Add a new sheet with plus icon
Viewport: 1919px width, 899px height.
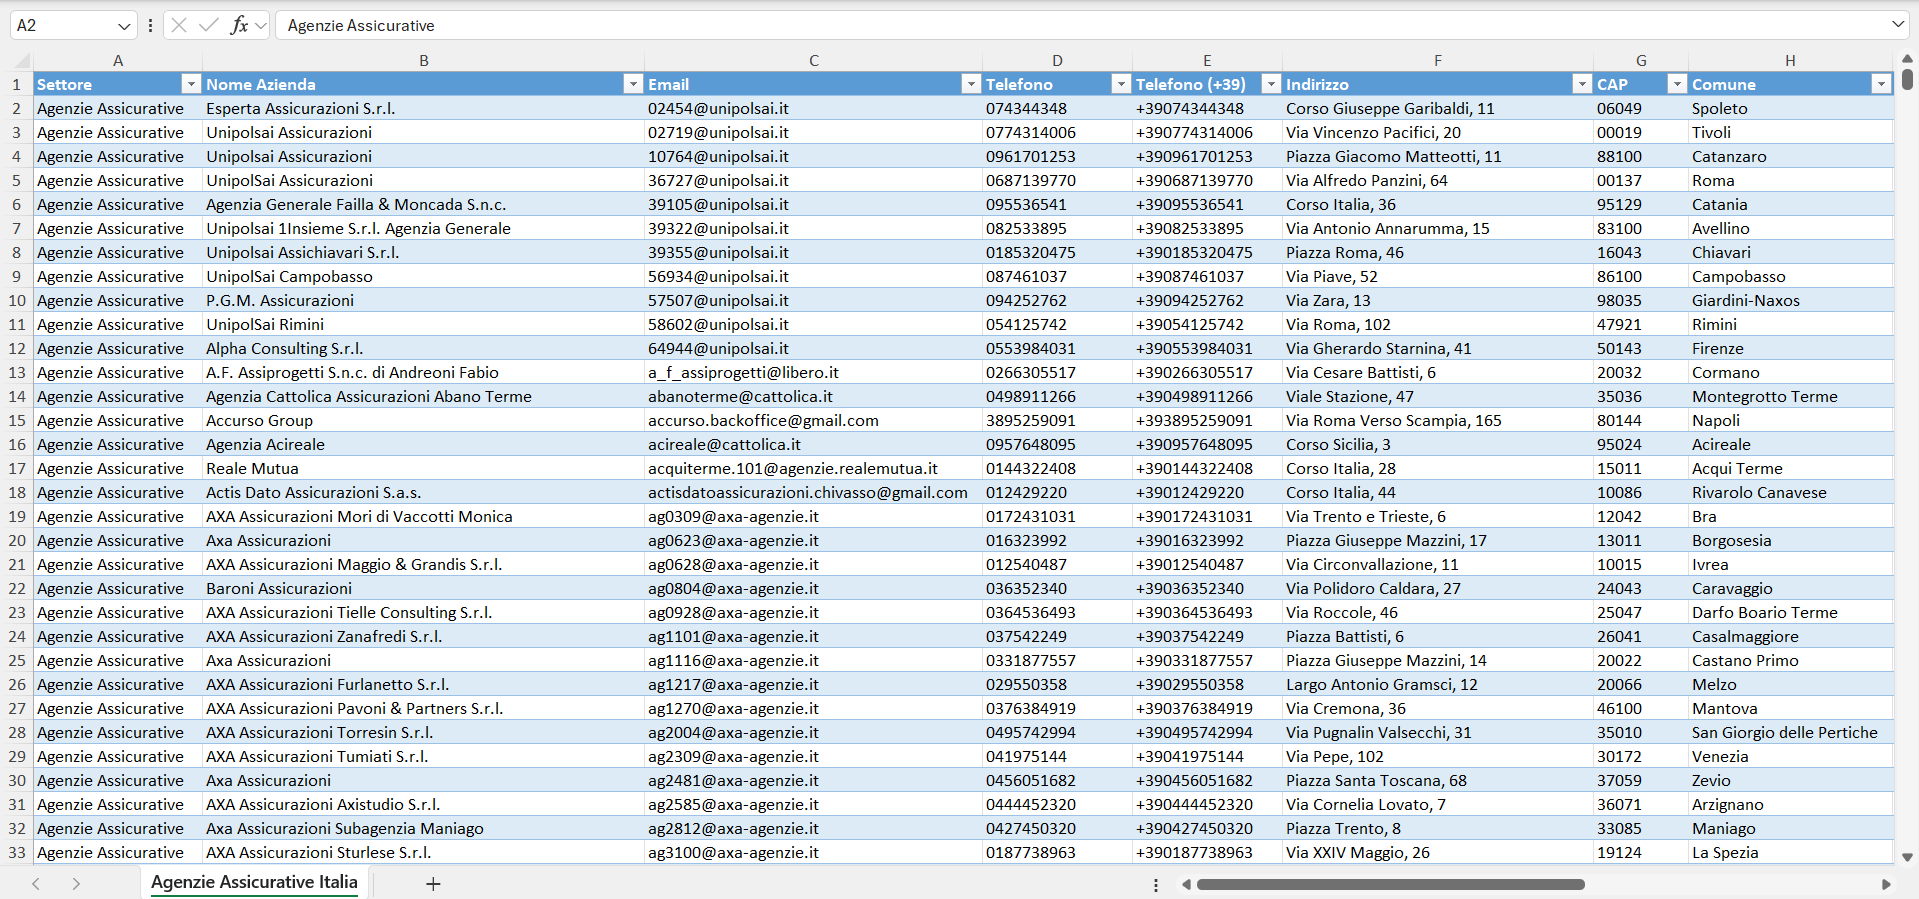[433, 884]
